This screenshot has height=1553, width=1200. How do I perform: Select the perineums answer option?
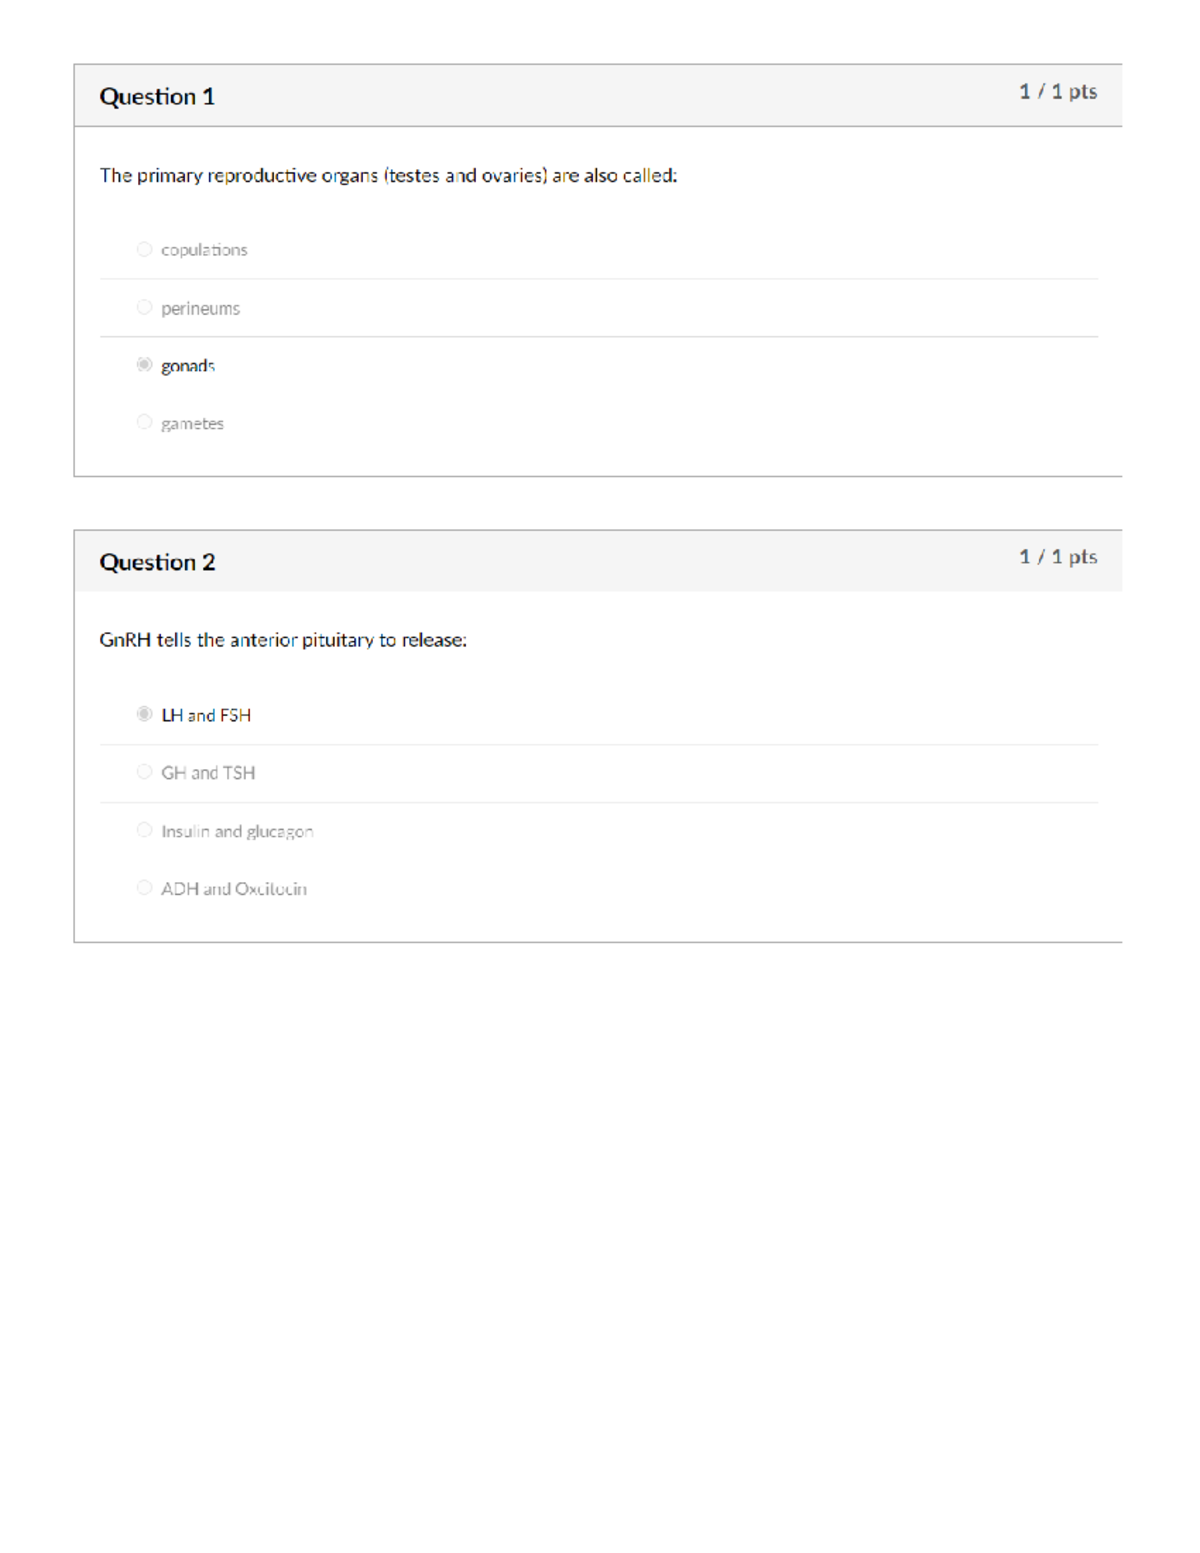pos(144,307)
